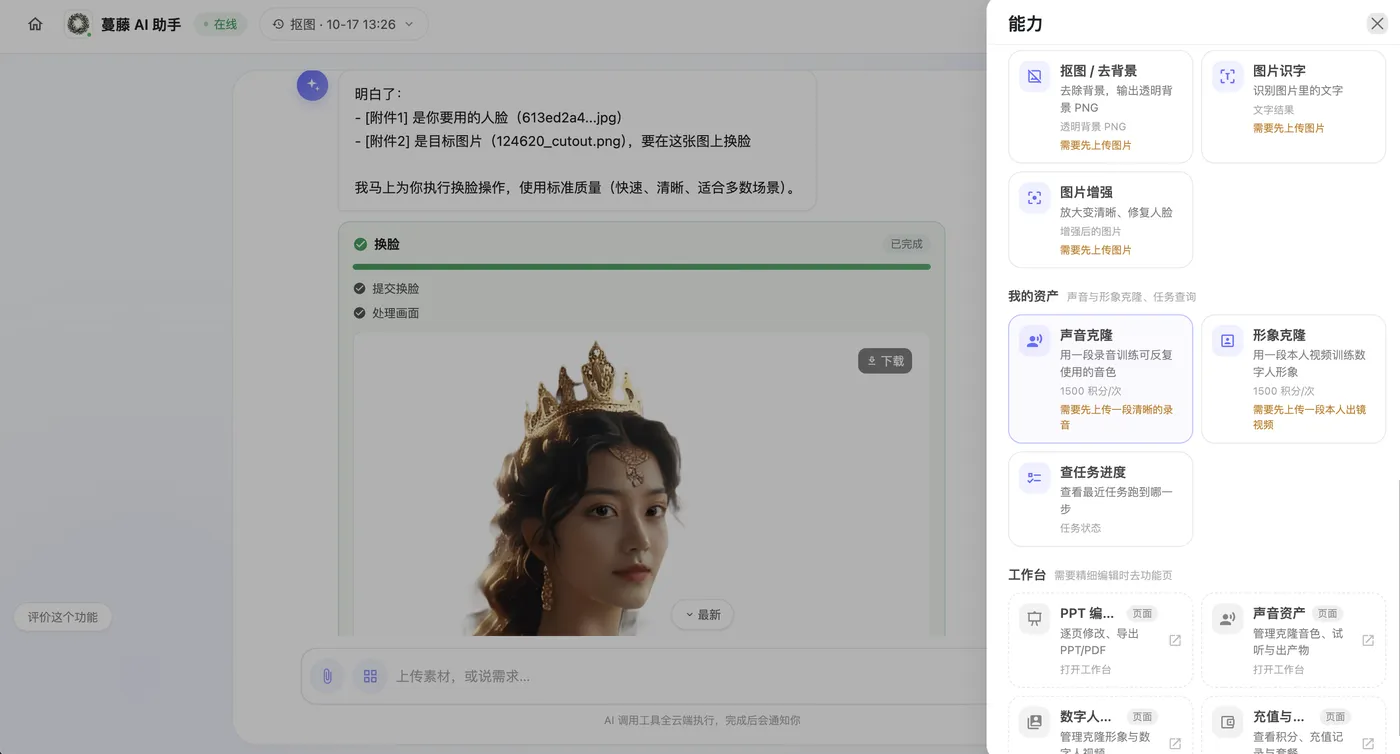Open the capabilities grid icon beside the input

coord(370,676)
